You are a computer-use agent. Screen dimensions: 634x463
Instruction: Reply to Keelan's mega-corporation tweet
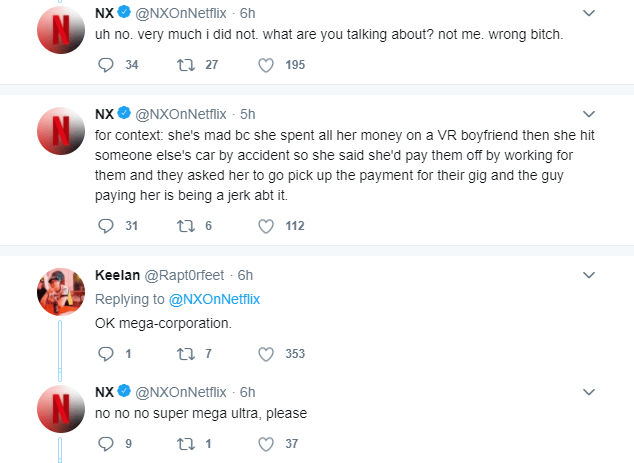click(108, 353)
